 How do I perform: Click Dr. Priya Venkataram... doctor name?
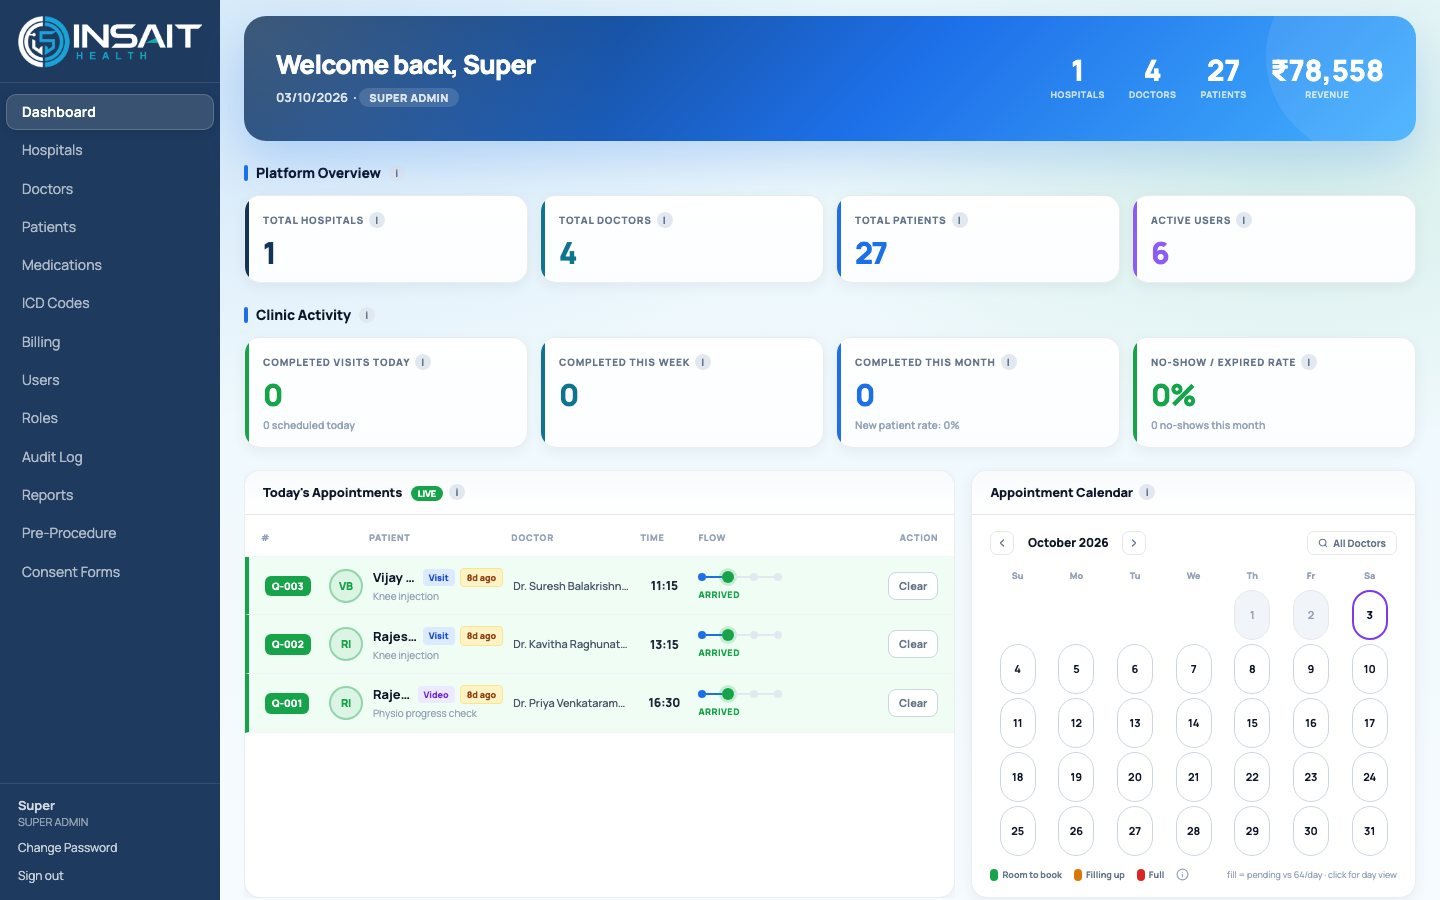[x=569, y=703]
